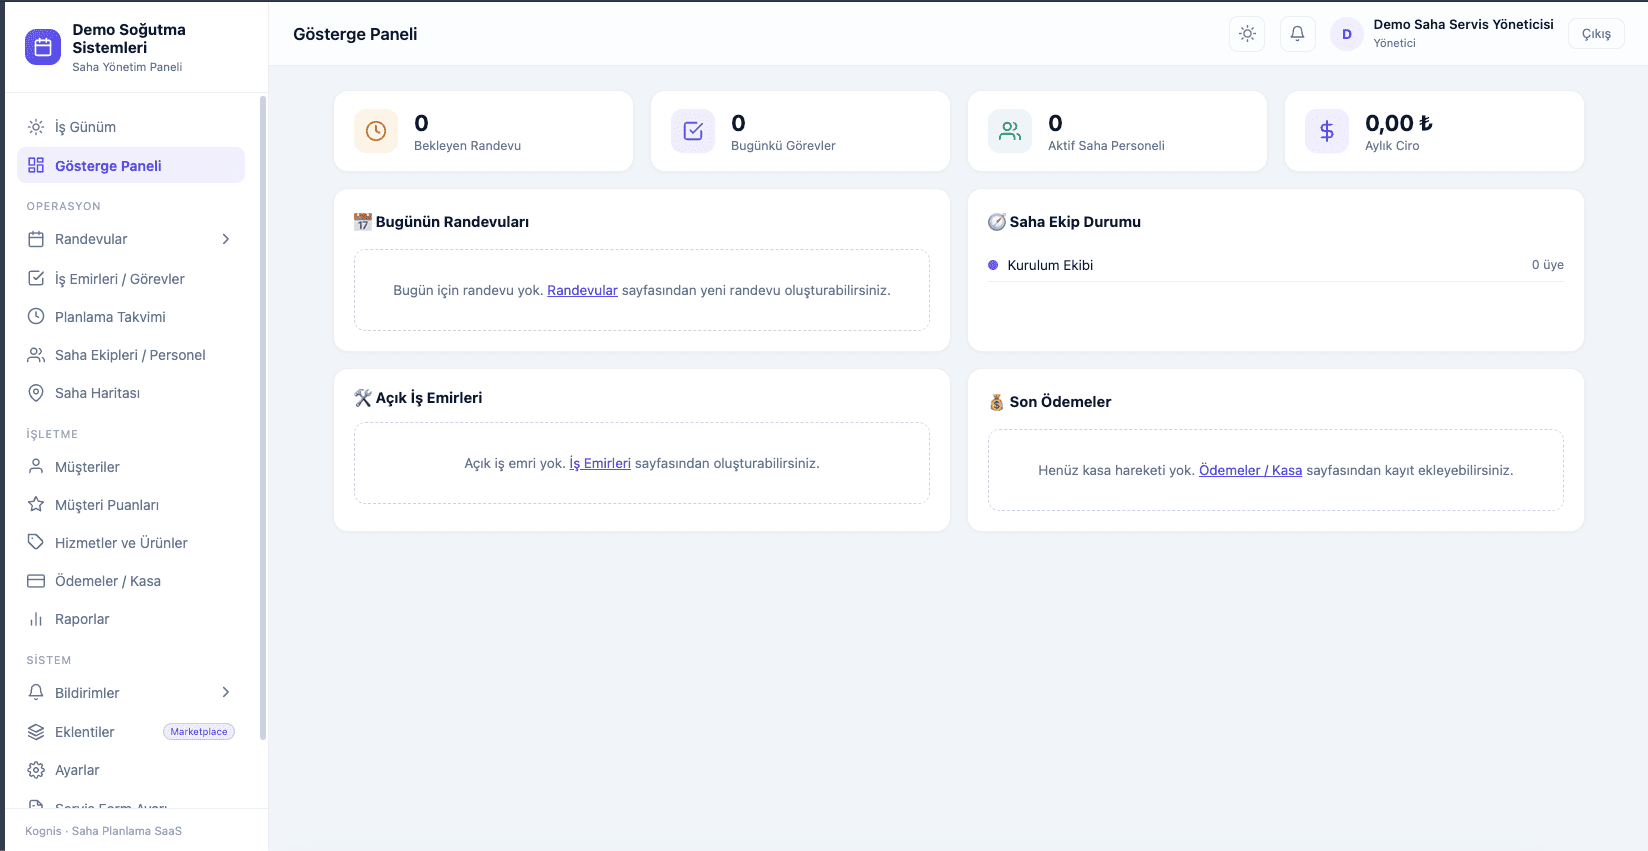Click the user avatar with letter D
The width and height of the screenshot is (1648, 851).
click(1347, 34)
